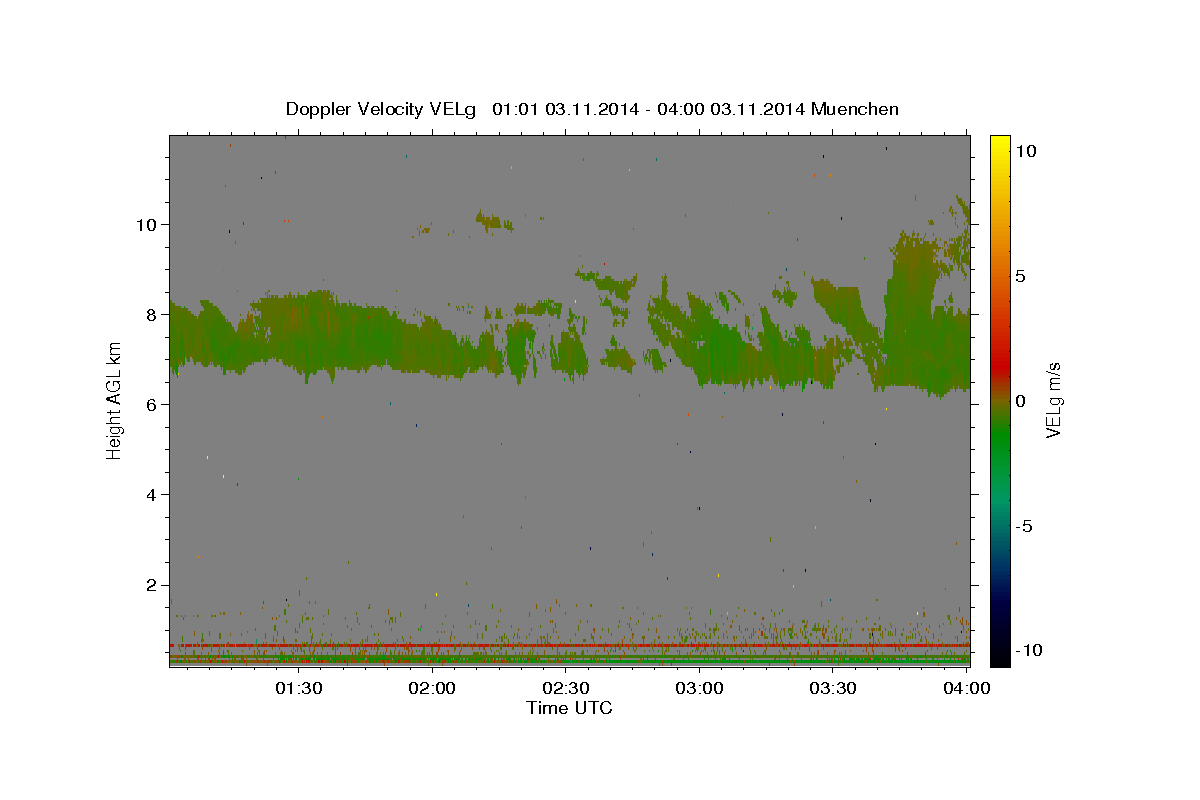Click the 02:00 time tick label
This screenshot has height=800, width=1200.
coord(433,688)
